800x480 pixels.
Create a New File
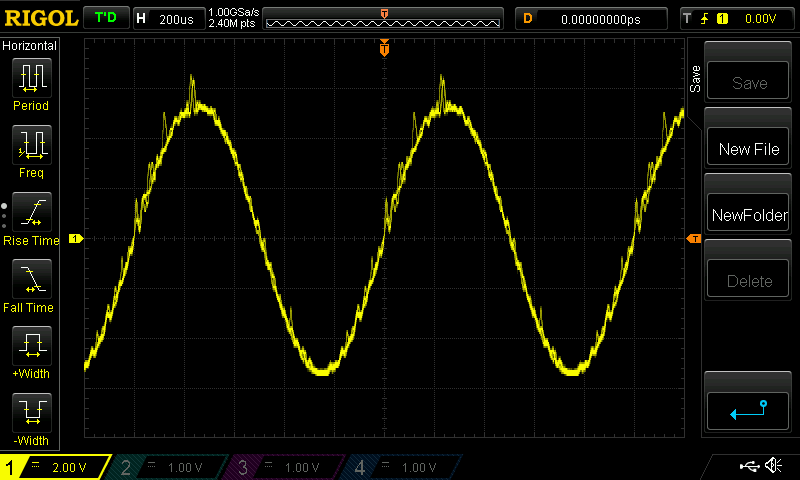(749, 149)
